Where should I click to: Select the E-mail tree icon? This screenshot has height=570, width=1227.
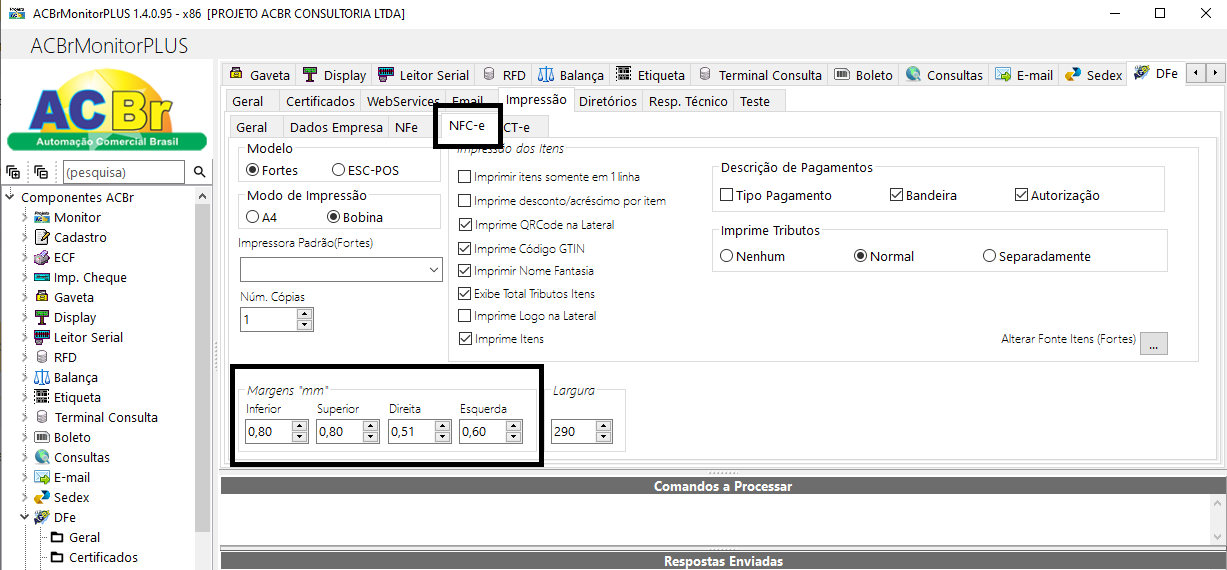pos(42,477)
